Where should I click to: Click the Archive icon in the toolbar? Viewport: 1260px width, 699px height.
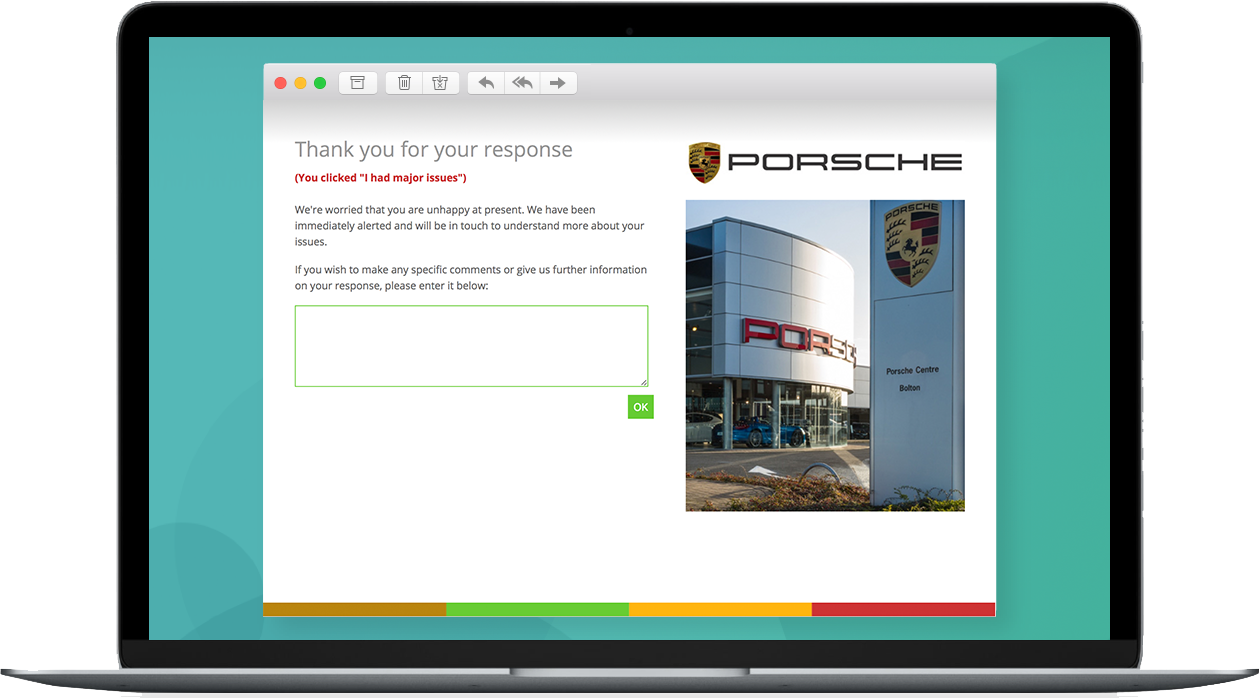tap(357, 83)
